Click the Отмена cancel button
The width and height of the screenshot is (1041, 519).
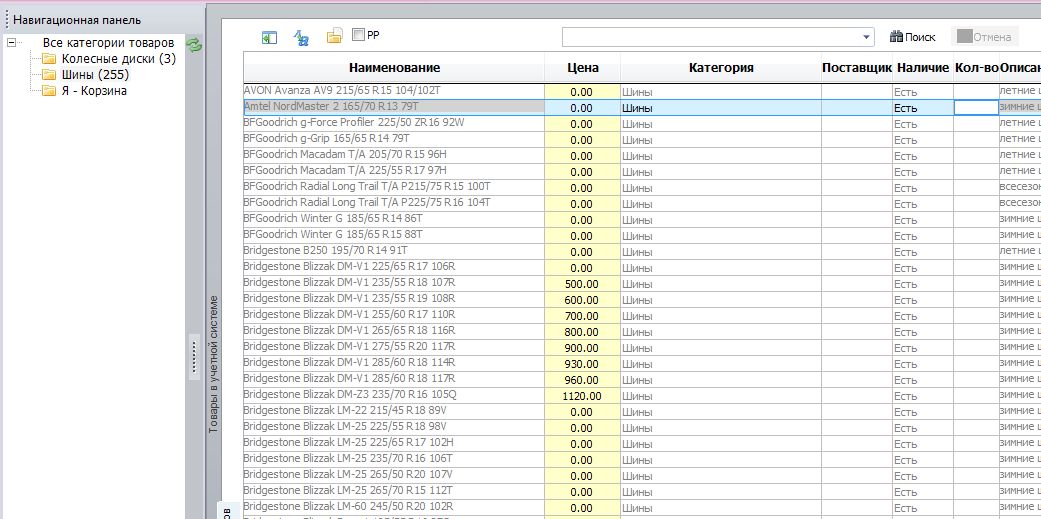(985, 37)
